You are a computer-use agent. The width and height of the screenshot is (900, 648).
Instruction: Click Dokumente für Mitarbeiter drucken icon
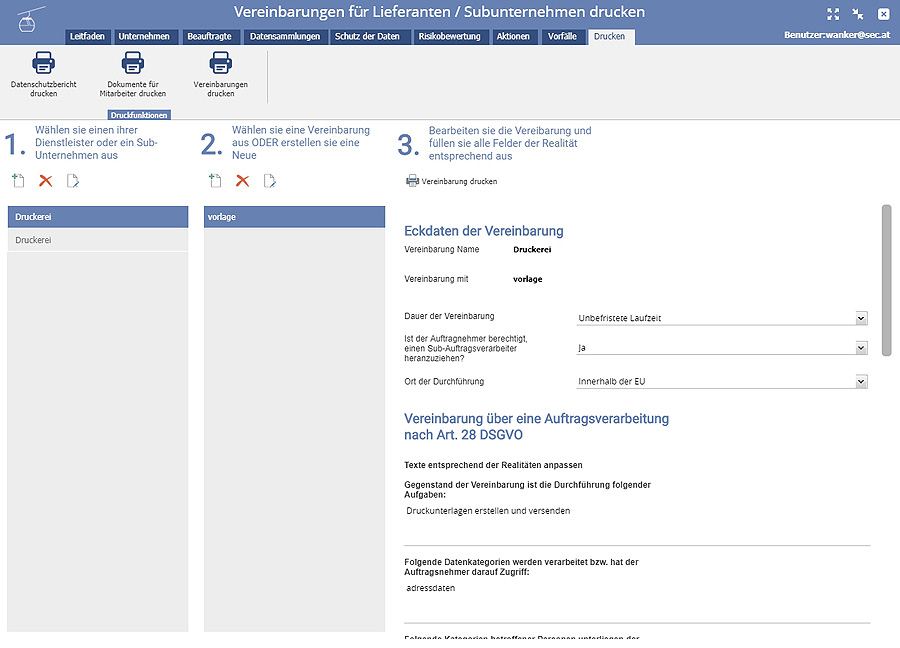point(132,65)
